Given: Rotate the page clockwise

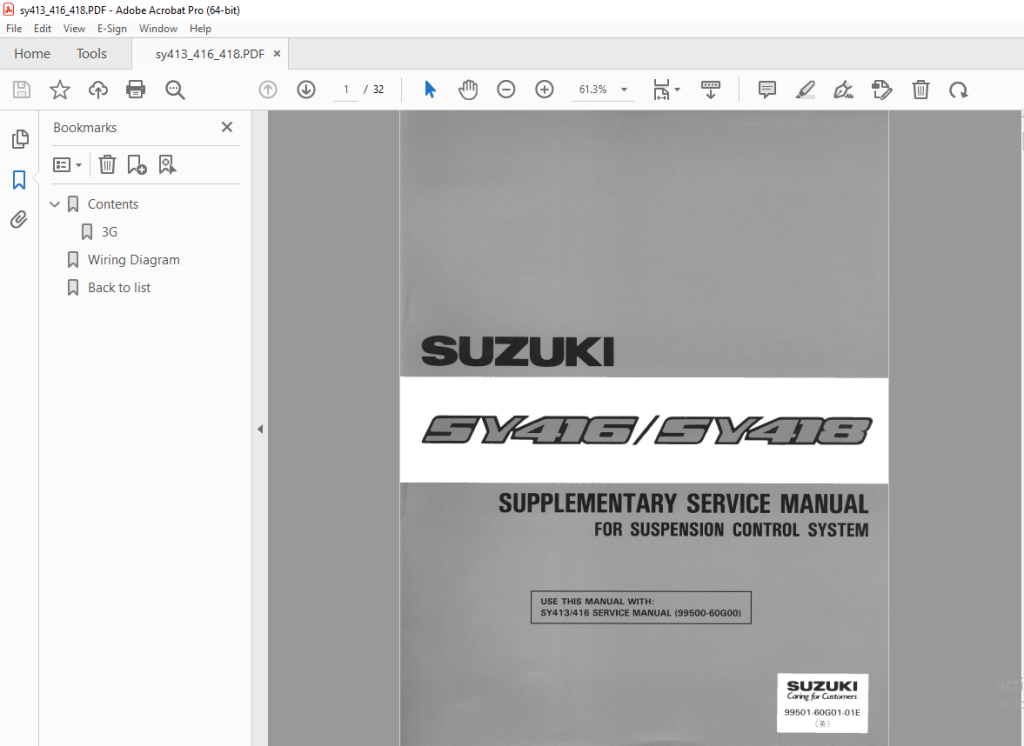Looking at the screenshot, I should tap(958, 89).
